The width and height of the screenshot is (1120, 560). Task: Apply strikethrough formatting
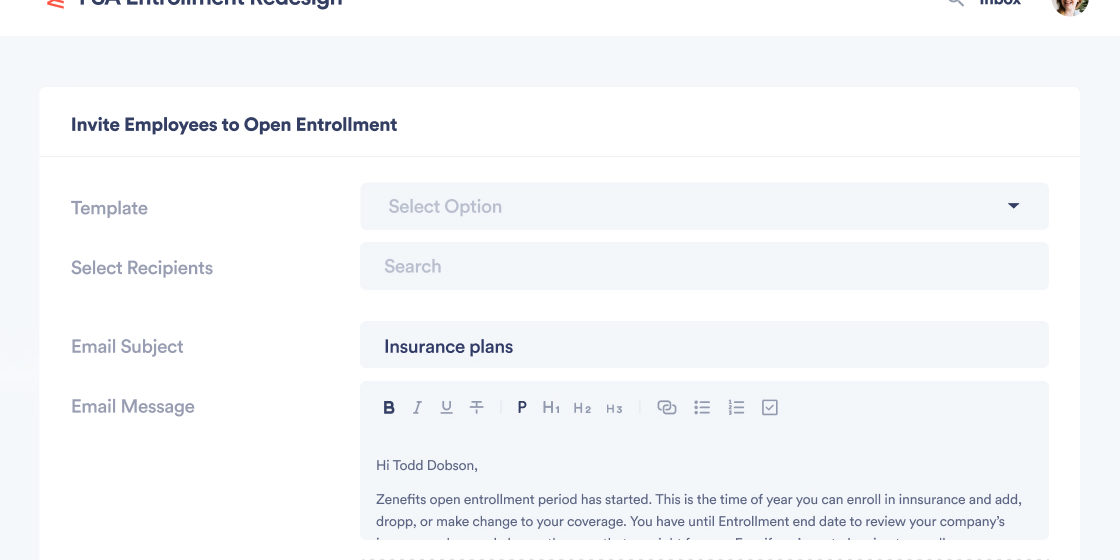476,407
